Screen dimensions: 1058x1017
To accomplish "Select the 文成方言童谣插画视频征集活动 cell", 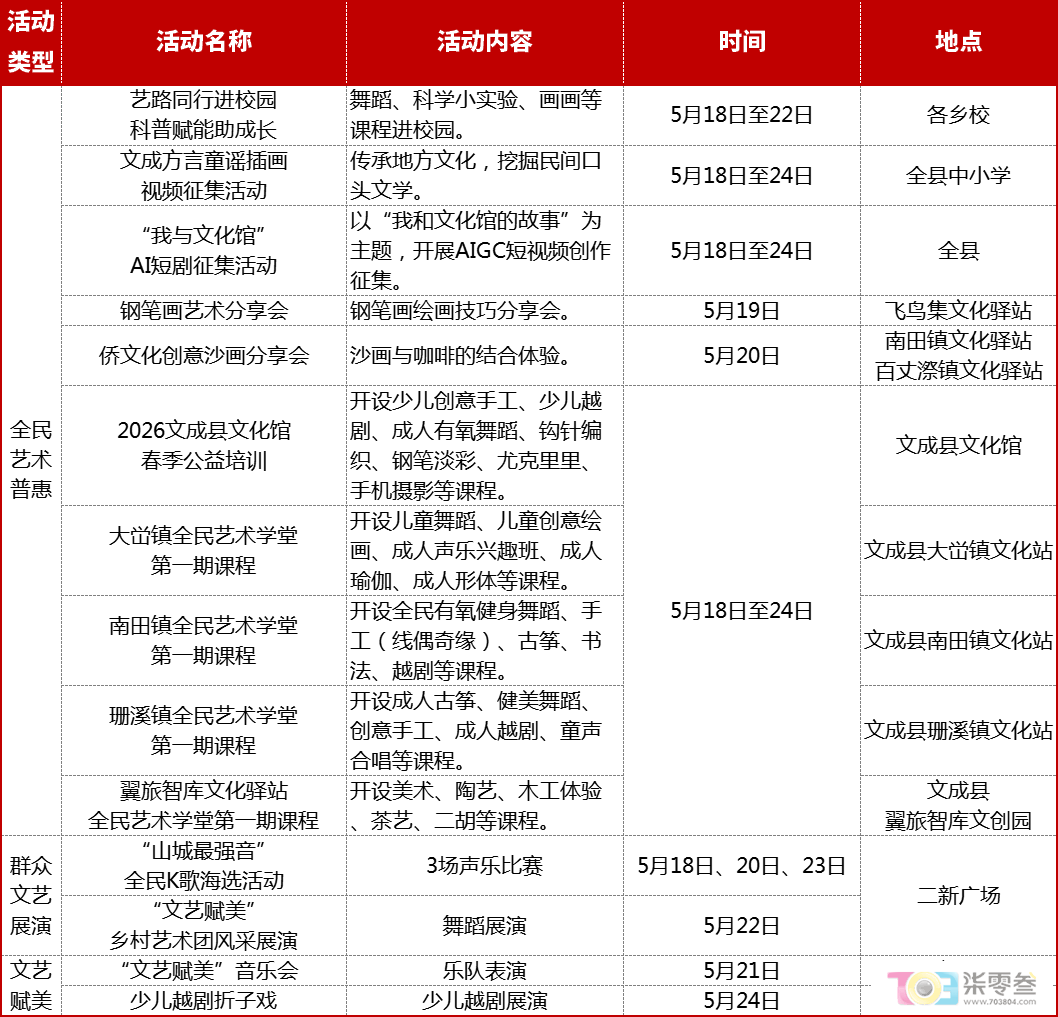I will [x=204, y=175].
